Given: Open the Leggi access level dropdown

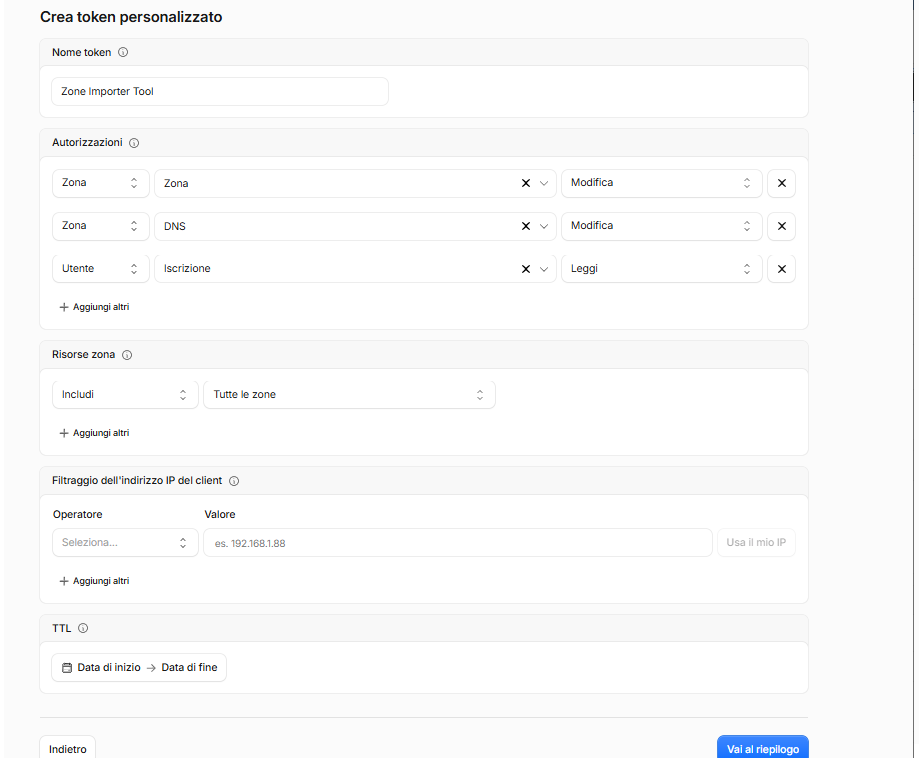Looking at the screenshot, I should 662,268.
